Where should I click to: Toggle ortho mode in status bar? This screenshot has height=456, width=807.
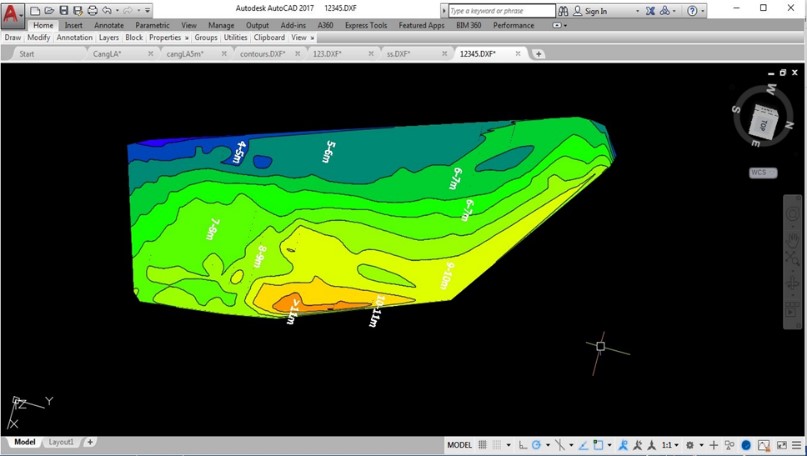[522, 445]
